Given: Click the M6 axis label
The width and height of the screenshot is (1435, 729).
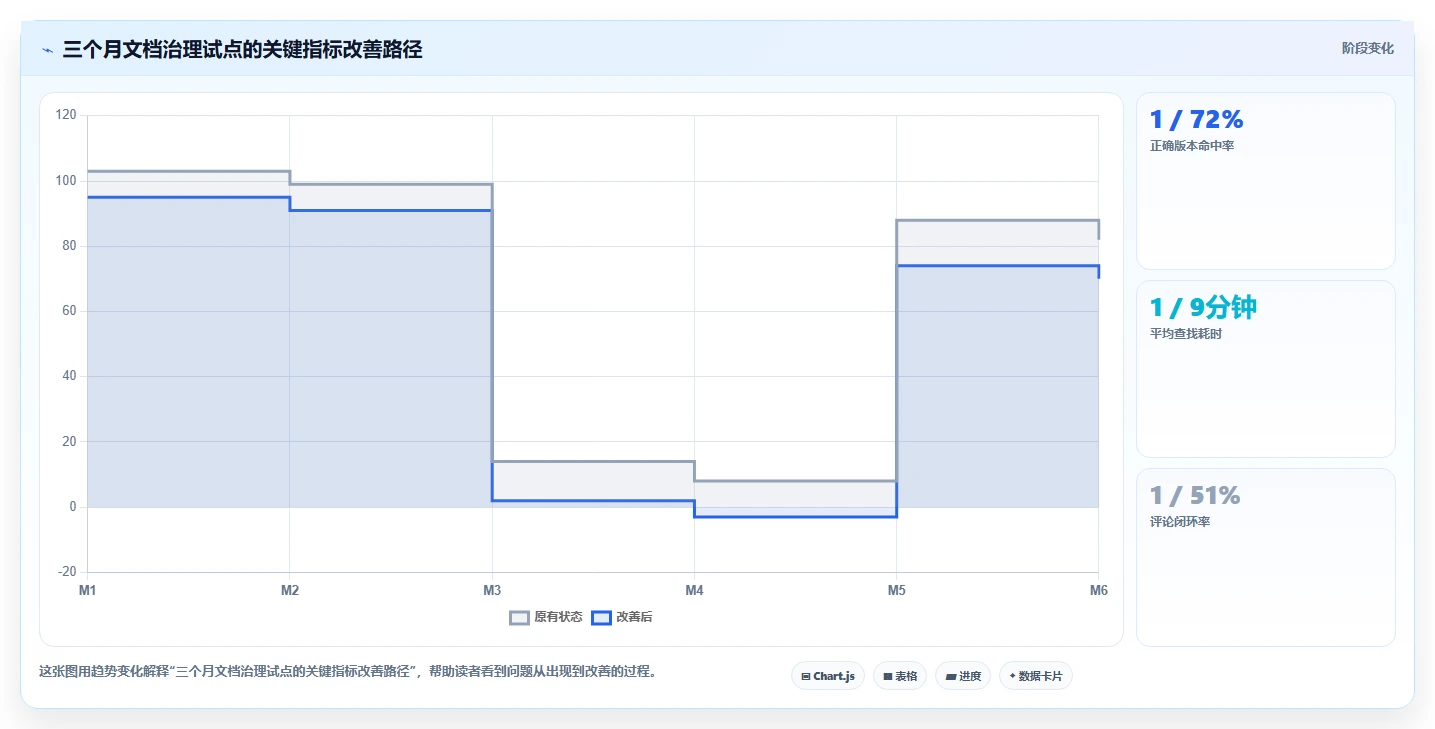Looking at the screenshot, I should click(x=1098, y=591).
